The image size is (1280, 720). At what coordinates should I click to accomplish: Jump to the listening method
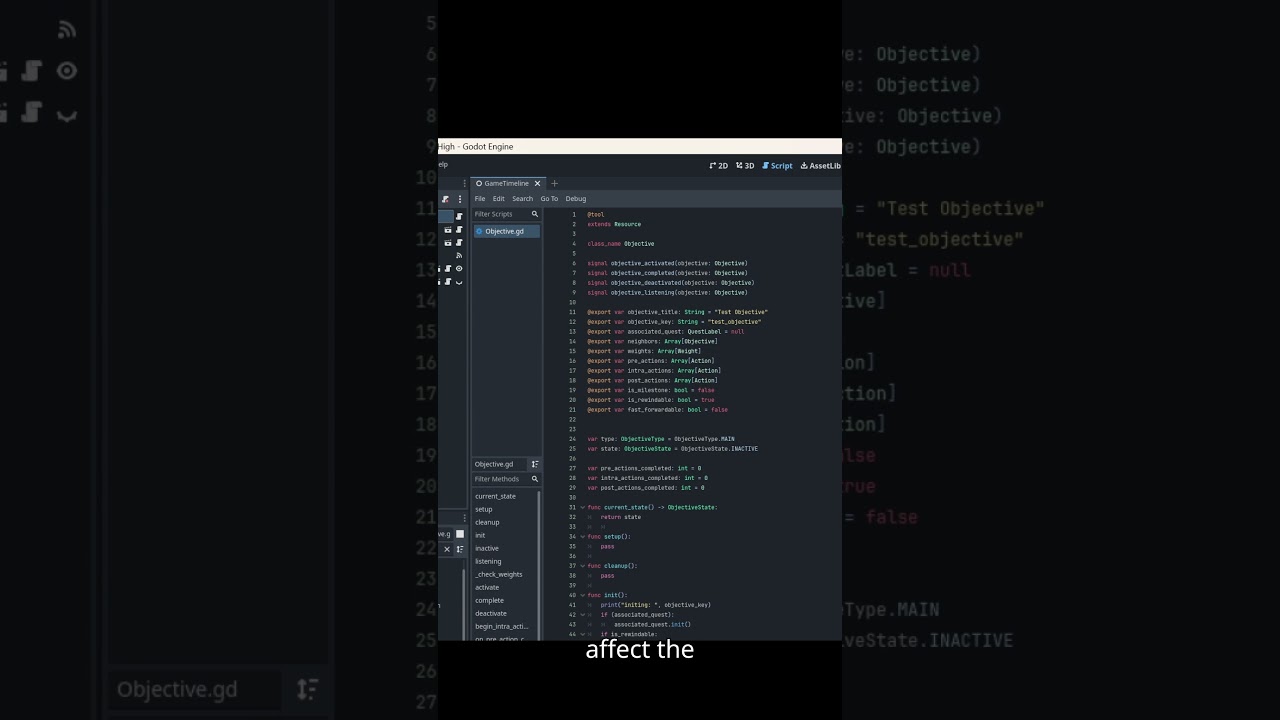pyautogui.click(x=488, y=561)
